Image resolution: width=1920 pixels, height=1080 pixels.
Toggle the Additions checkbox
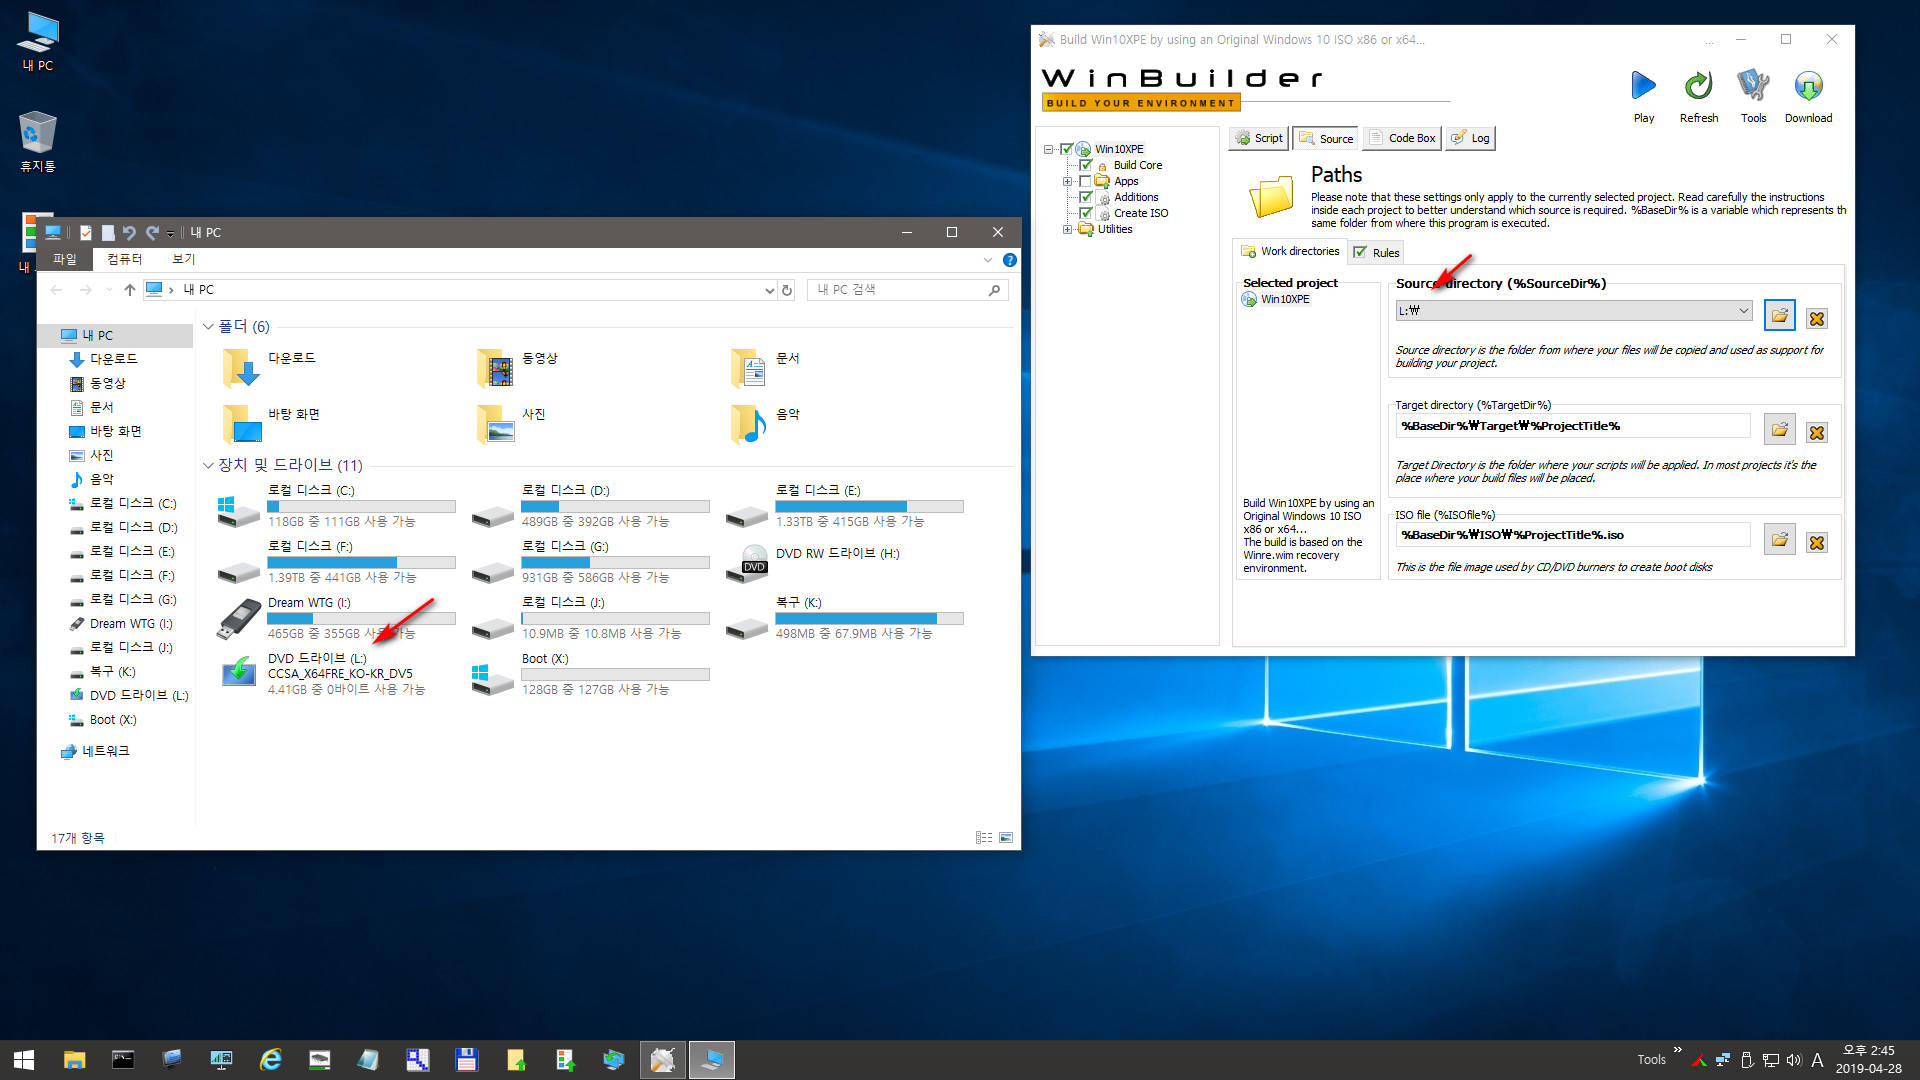coord(1085,197)
